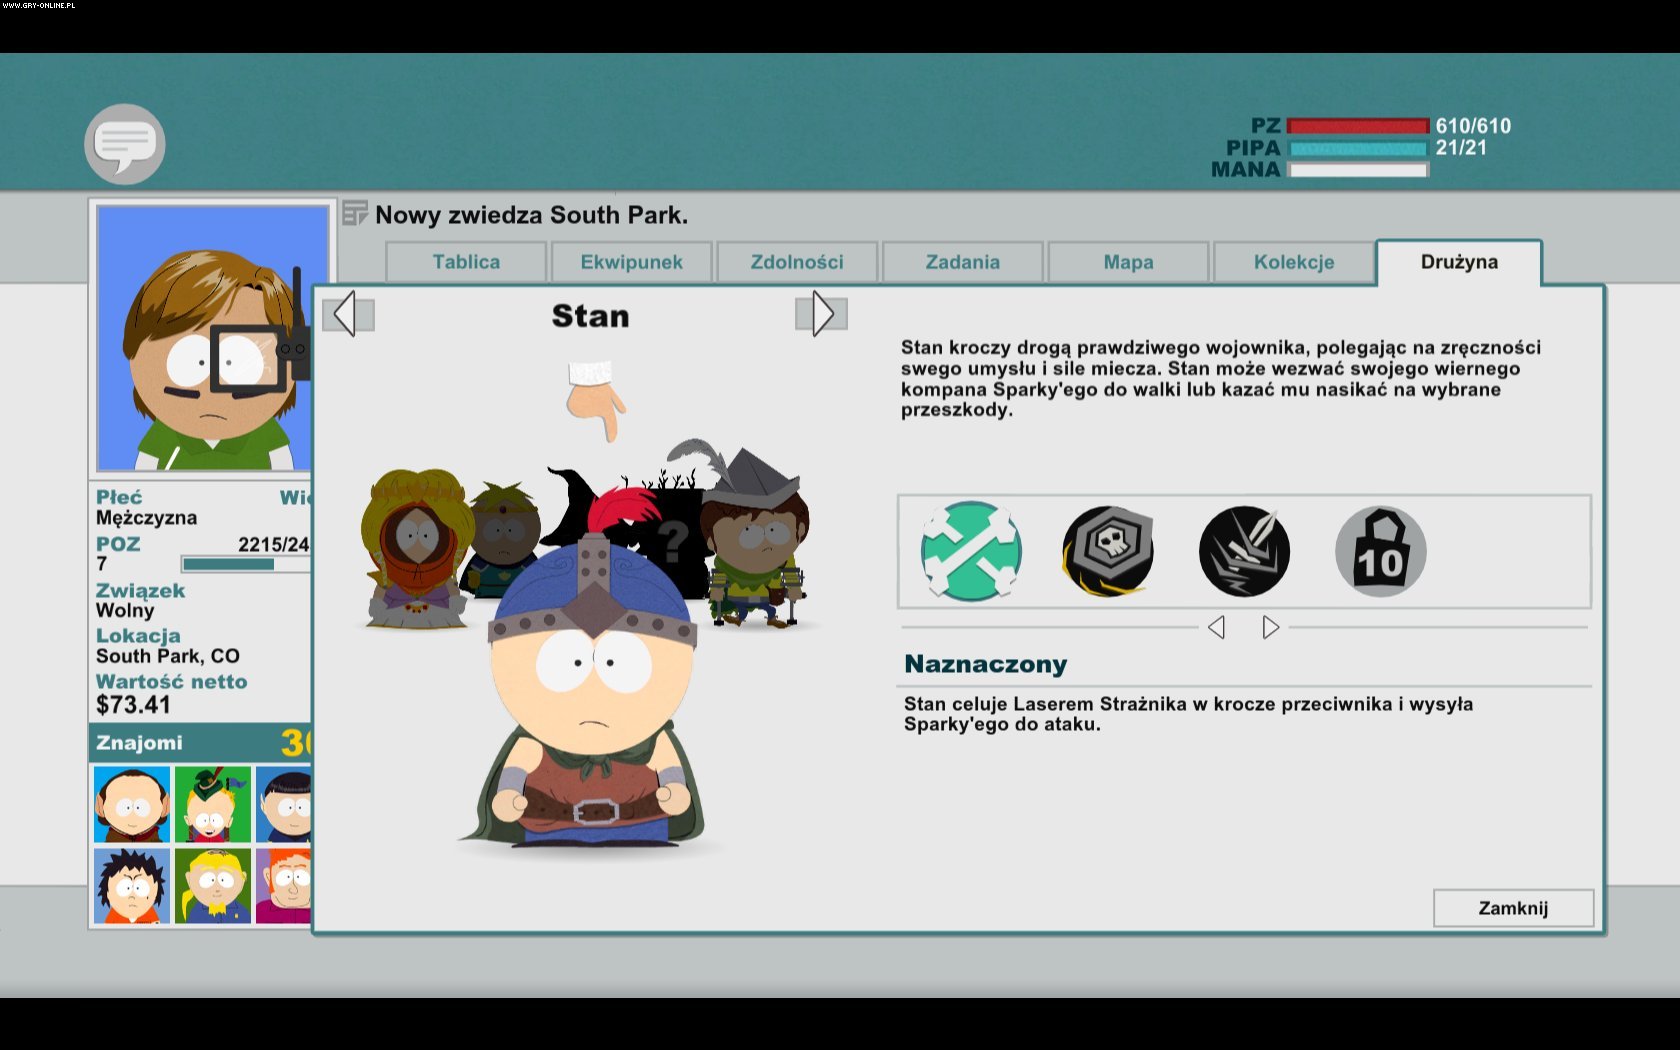
Task: Switch to previous party member with left arrow
Action: [347, 314]
